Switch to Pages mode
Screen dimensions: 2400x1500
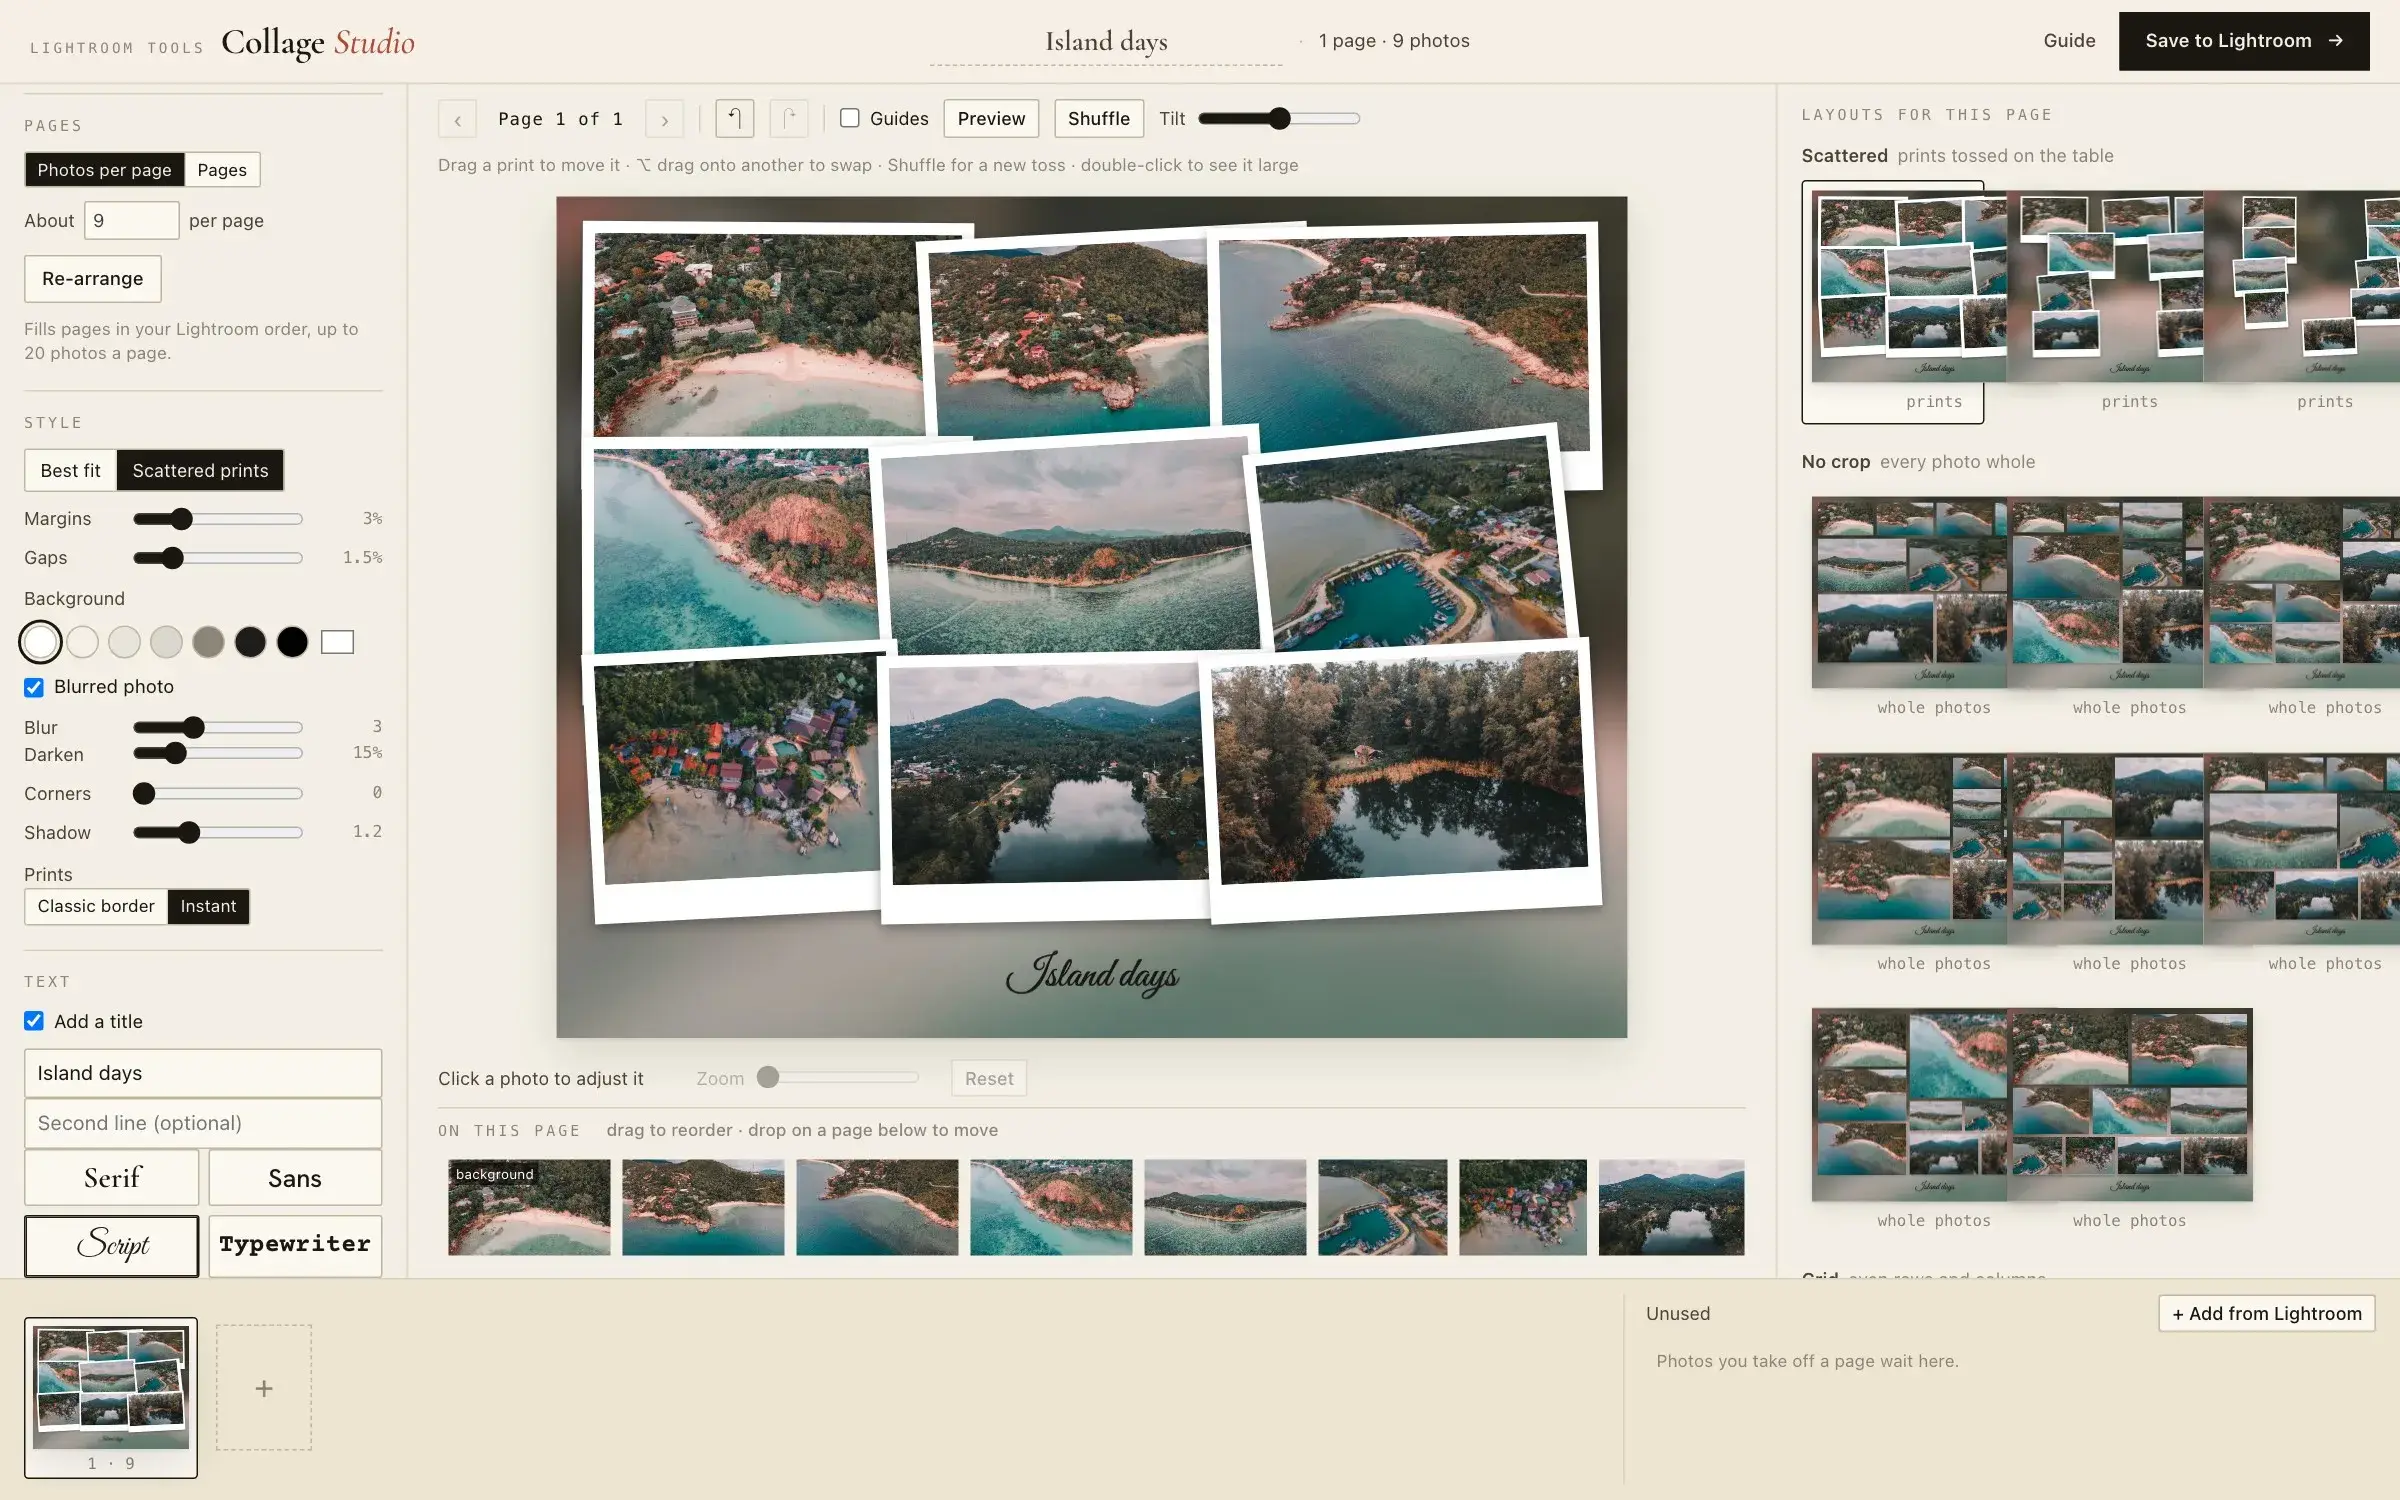pos(222,170)
